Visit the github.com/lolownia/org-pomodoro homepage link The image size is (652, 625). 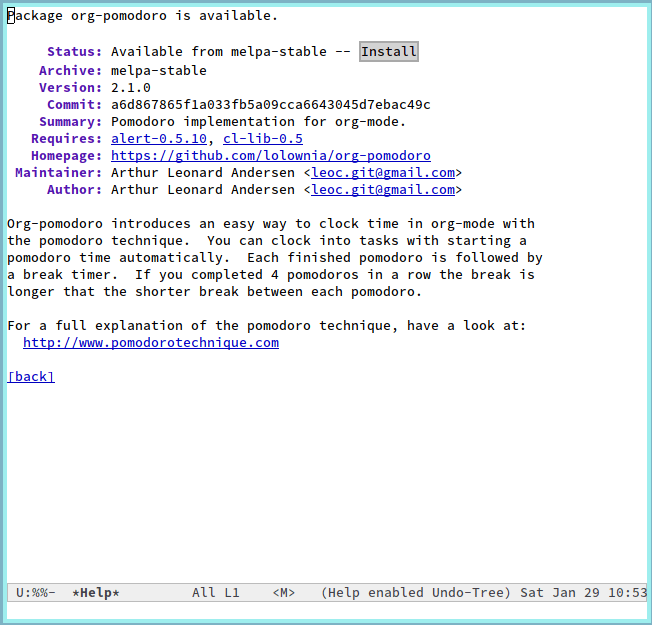[x=271, y=156]
